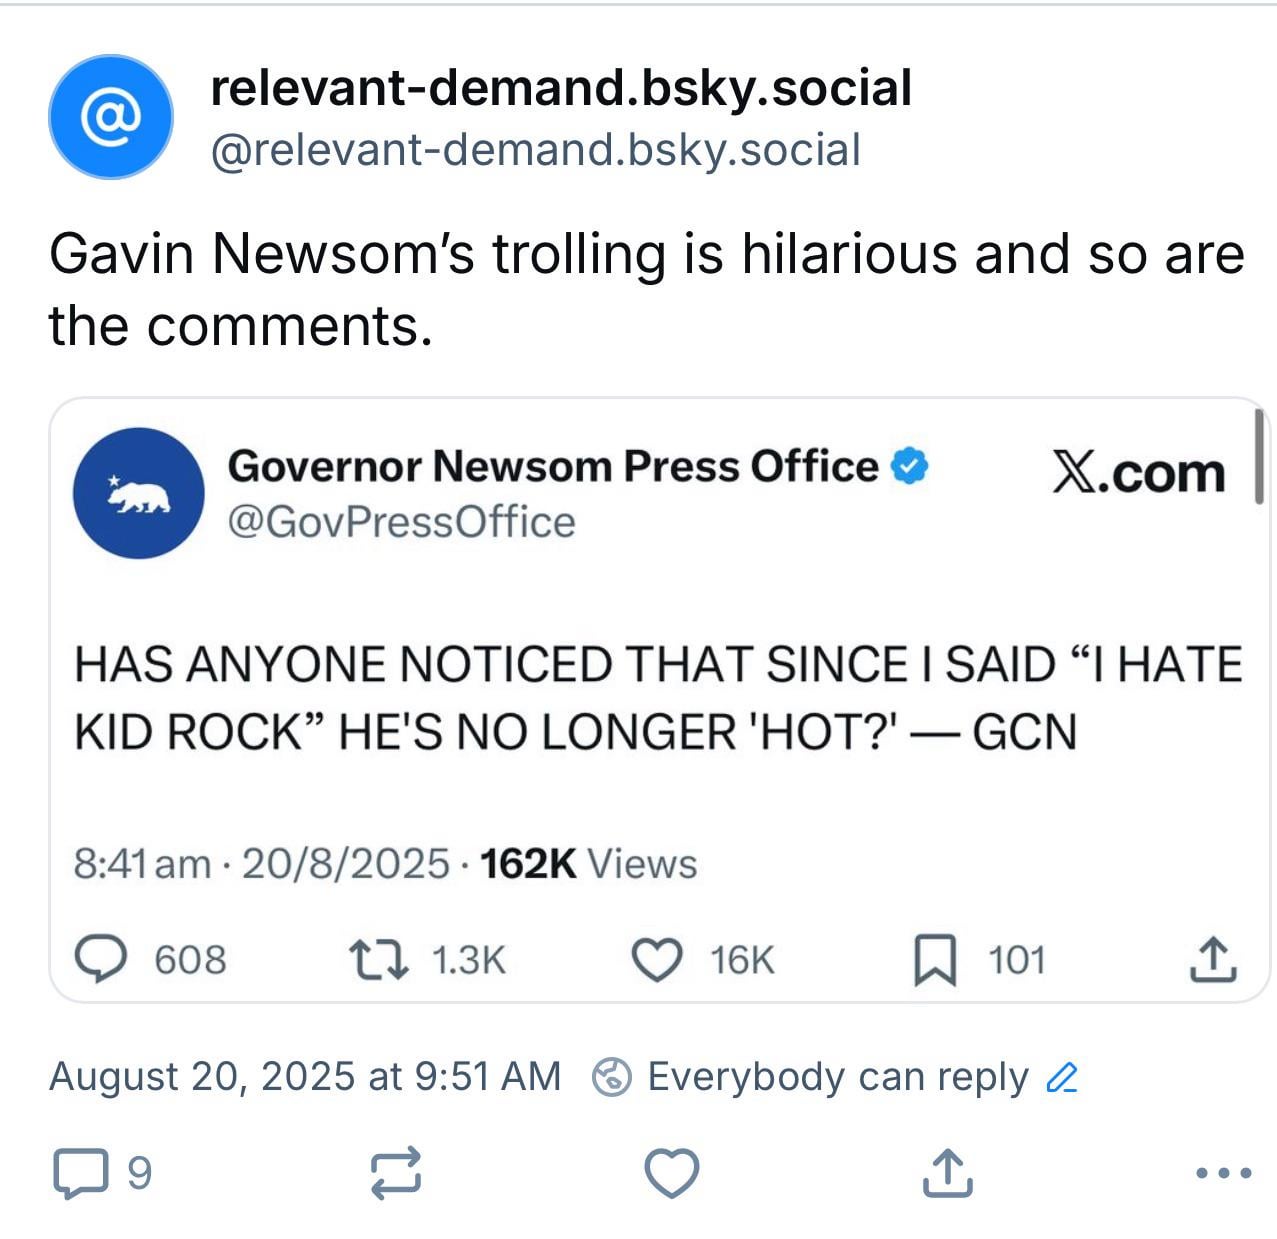The image size is (1277, 1239).
Task: Click the embedded tweet's 101 bookmark icon
Action: click(935, 960)
